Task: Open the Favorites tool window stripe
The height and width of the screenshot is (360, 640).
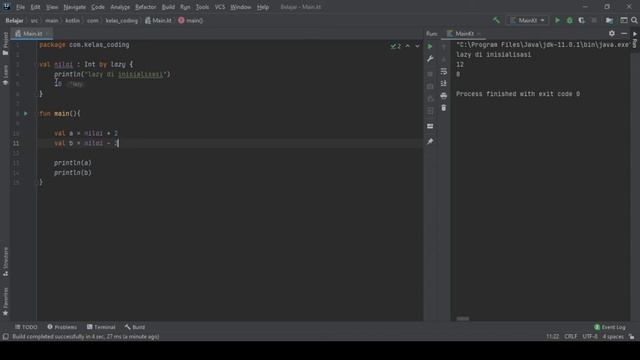Action: [5, 302]
